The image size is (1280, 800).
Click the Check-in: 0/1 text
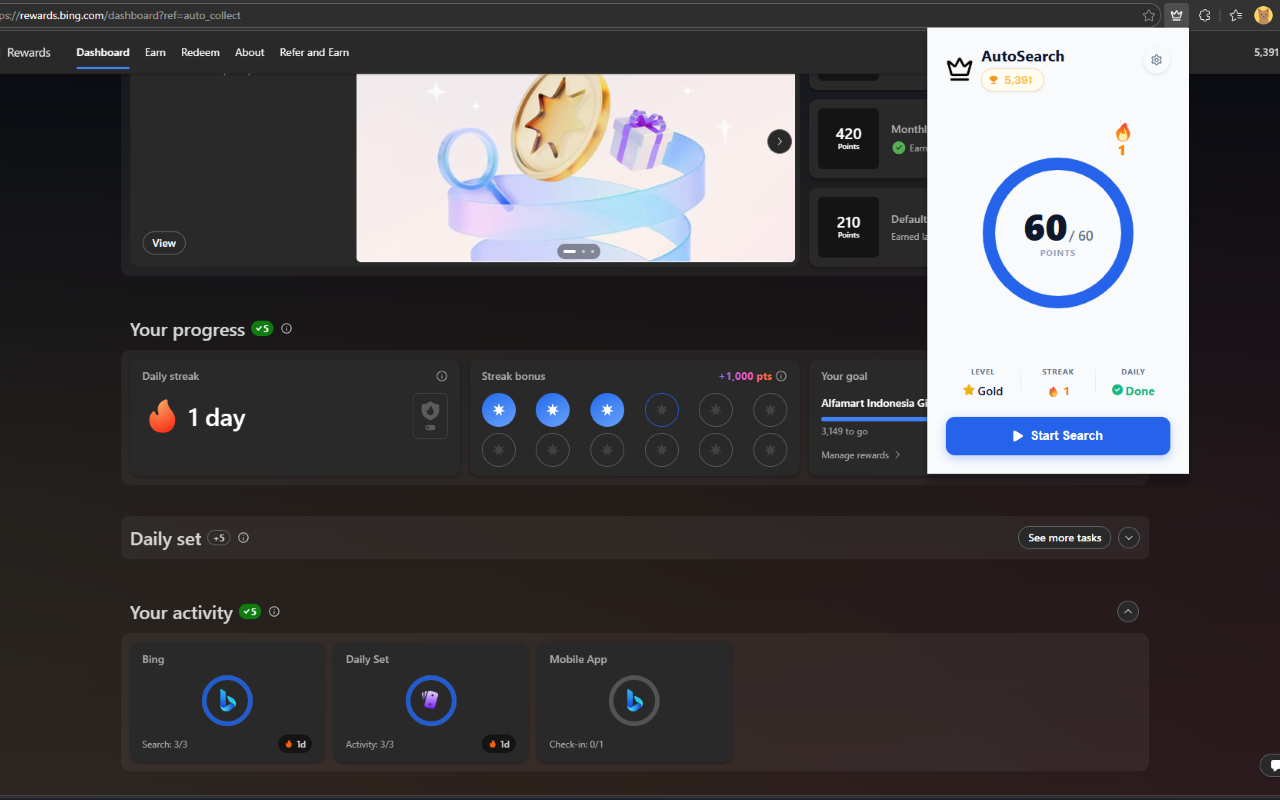pos(577,744)
